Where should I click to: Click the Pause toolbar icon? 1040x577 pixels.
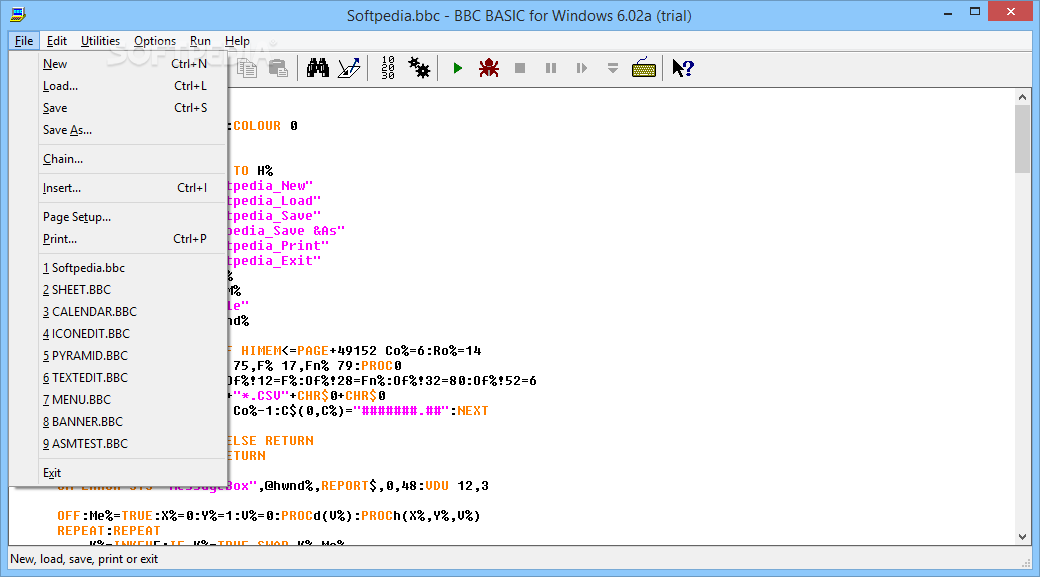coord(551,68)
